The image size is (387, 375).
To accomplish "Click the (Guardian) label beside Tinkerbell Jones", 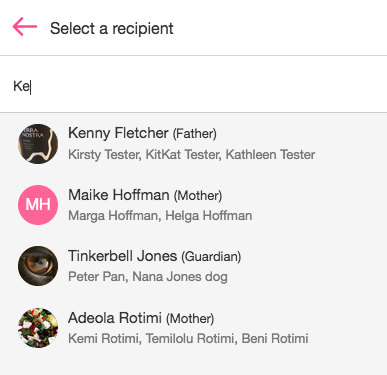I will (211, 257).
